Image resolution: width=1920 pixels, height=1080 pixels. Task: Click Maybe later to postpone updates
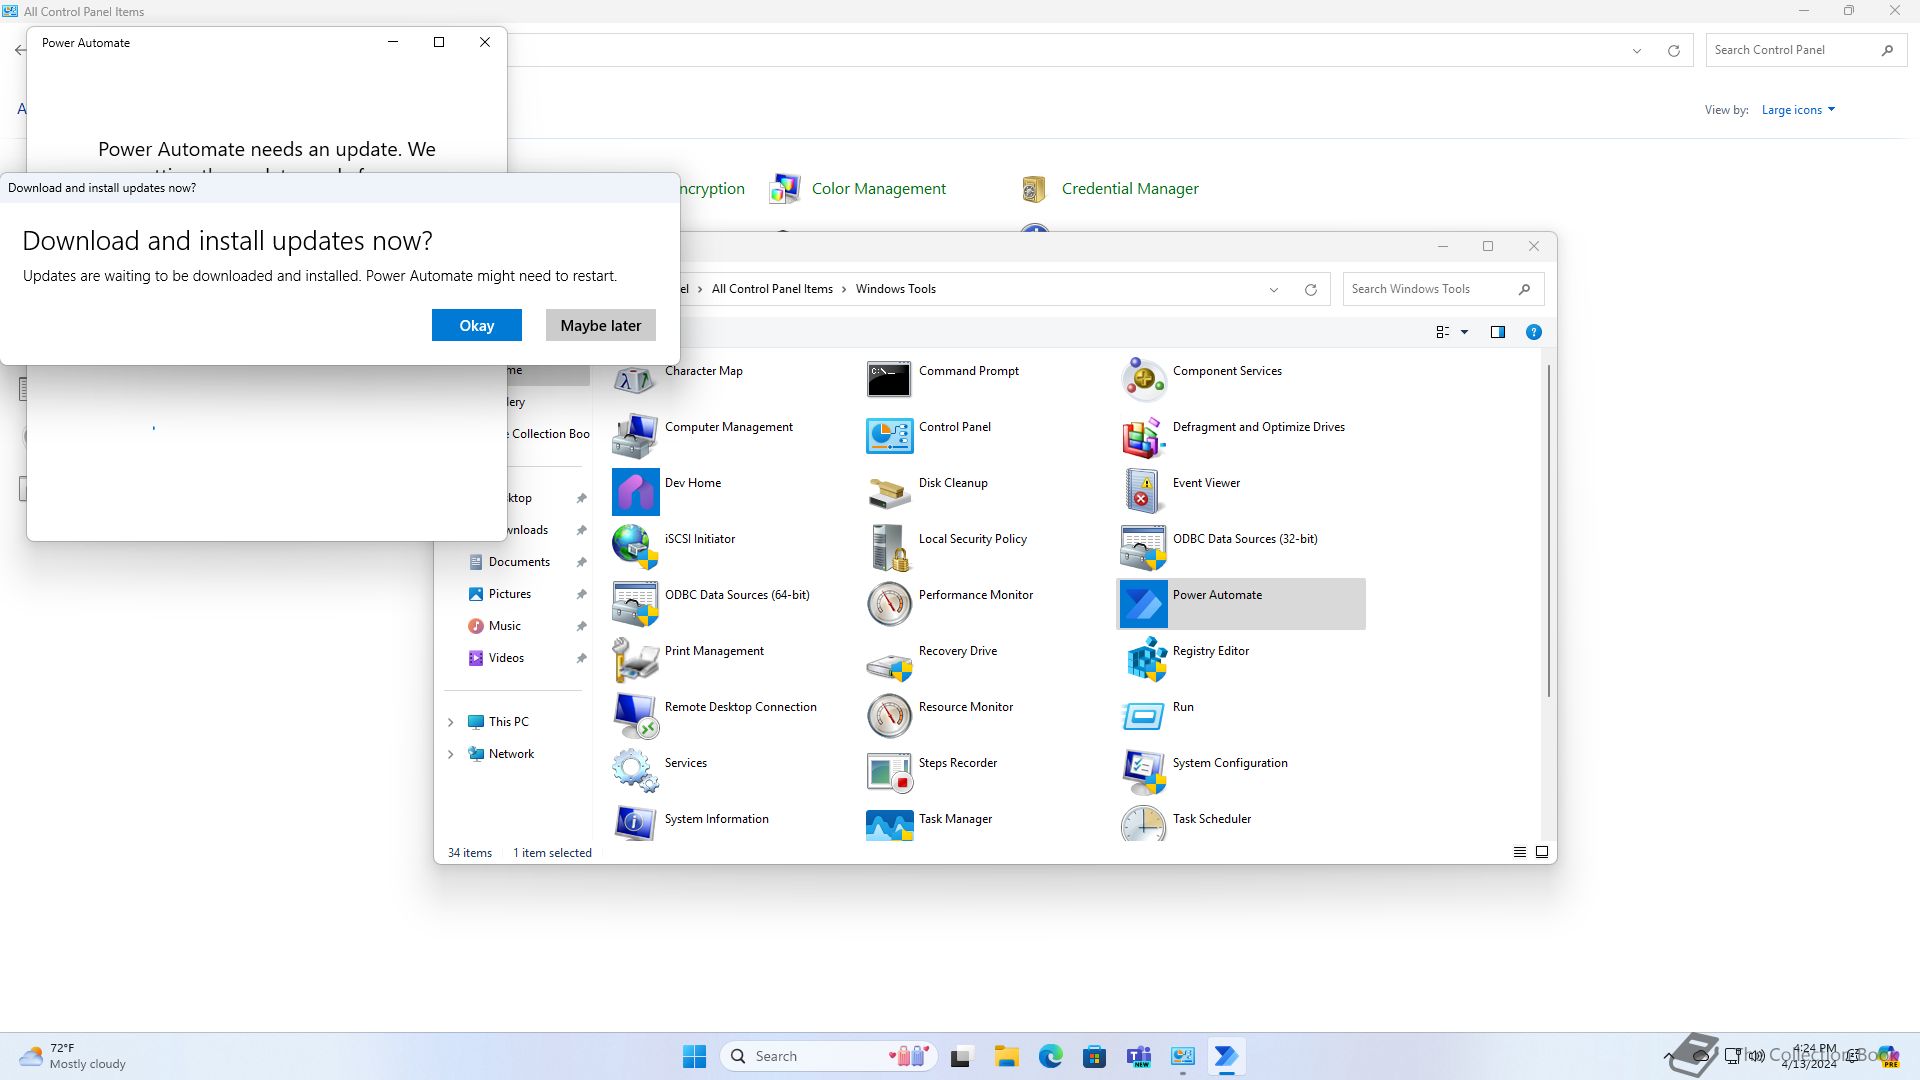[601, 325]
